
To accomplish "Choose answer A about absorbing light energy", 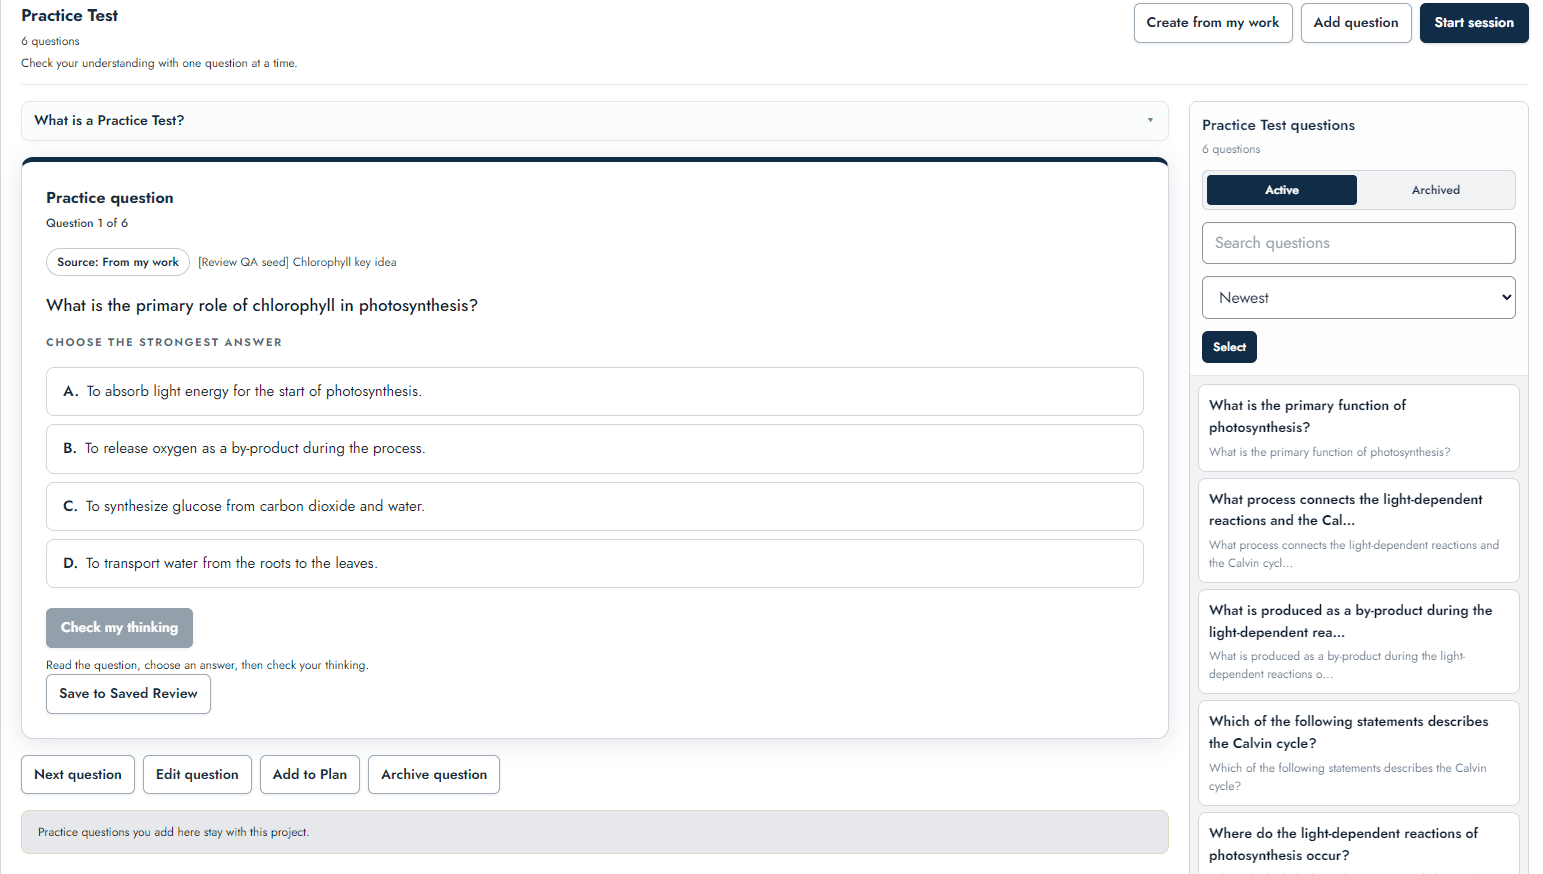I will (x=594, y=391).
